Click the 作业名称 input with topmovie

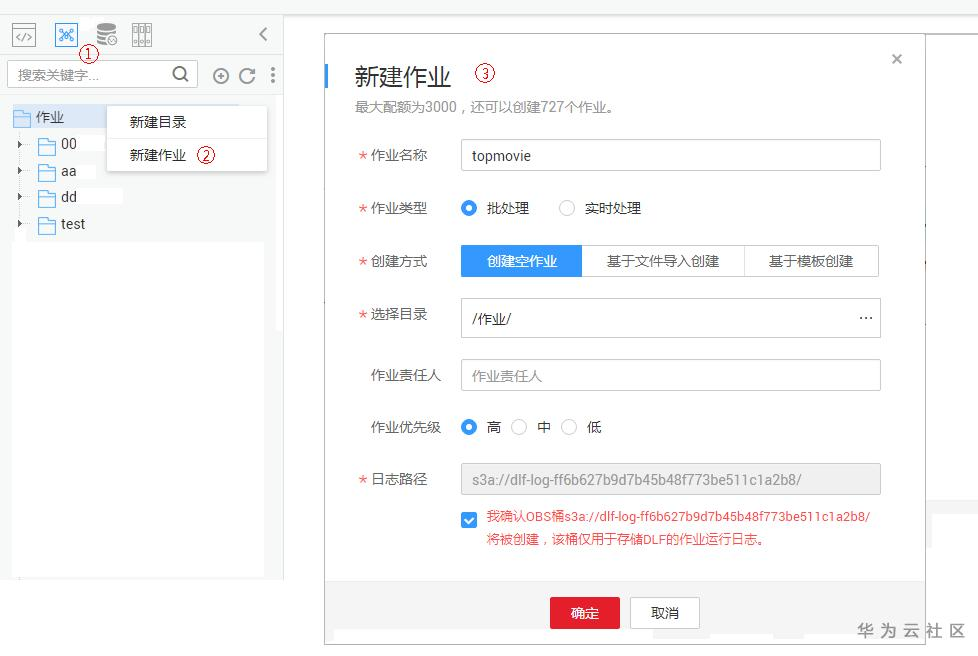(671, 155)
